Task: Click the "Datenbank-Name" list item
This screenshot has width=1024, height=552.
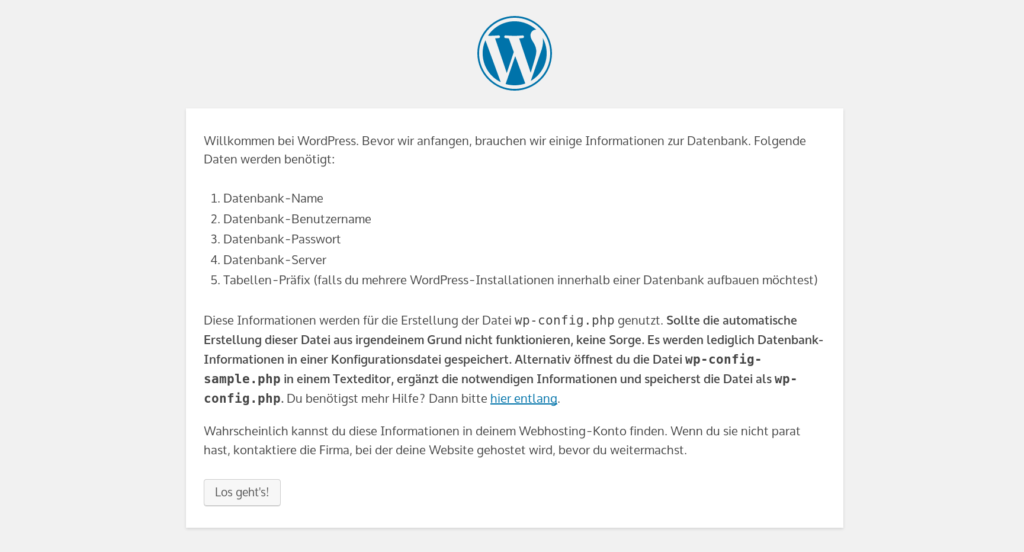Action: (x=273, y=199)
